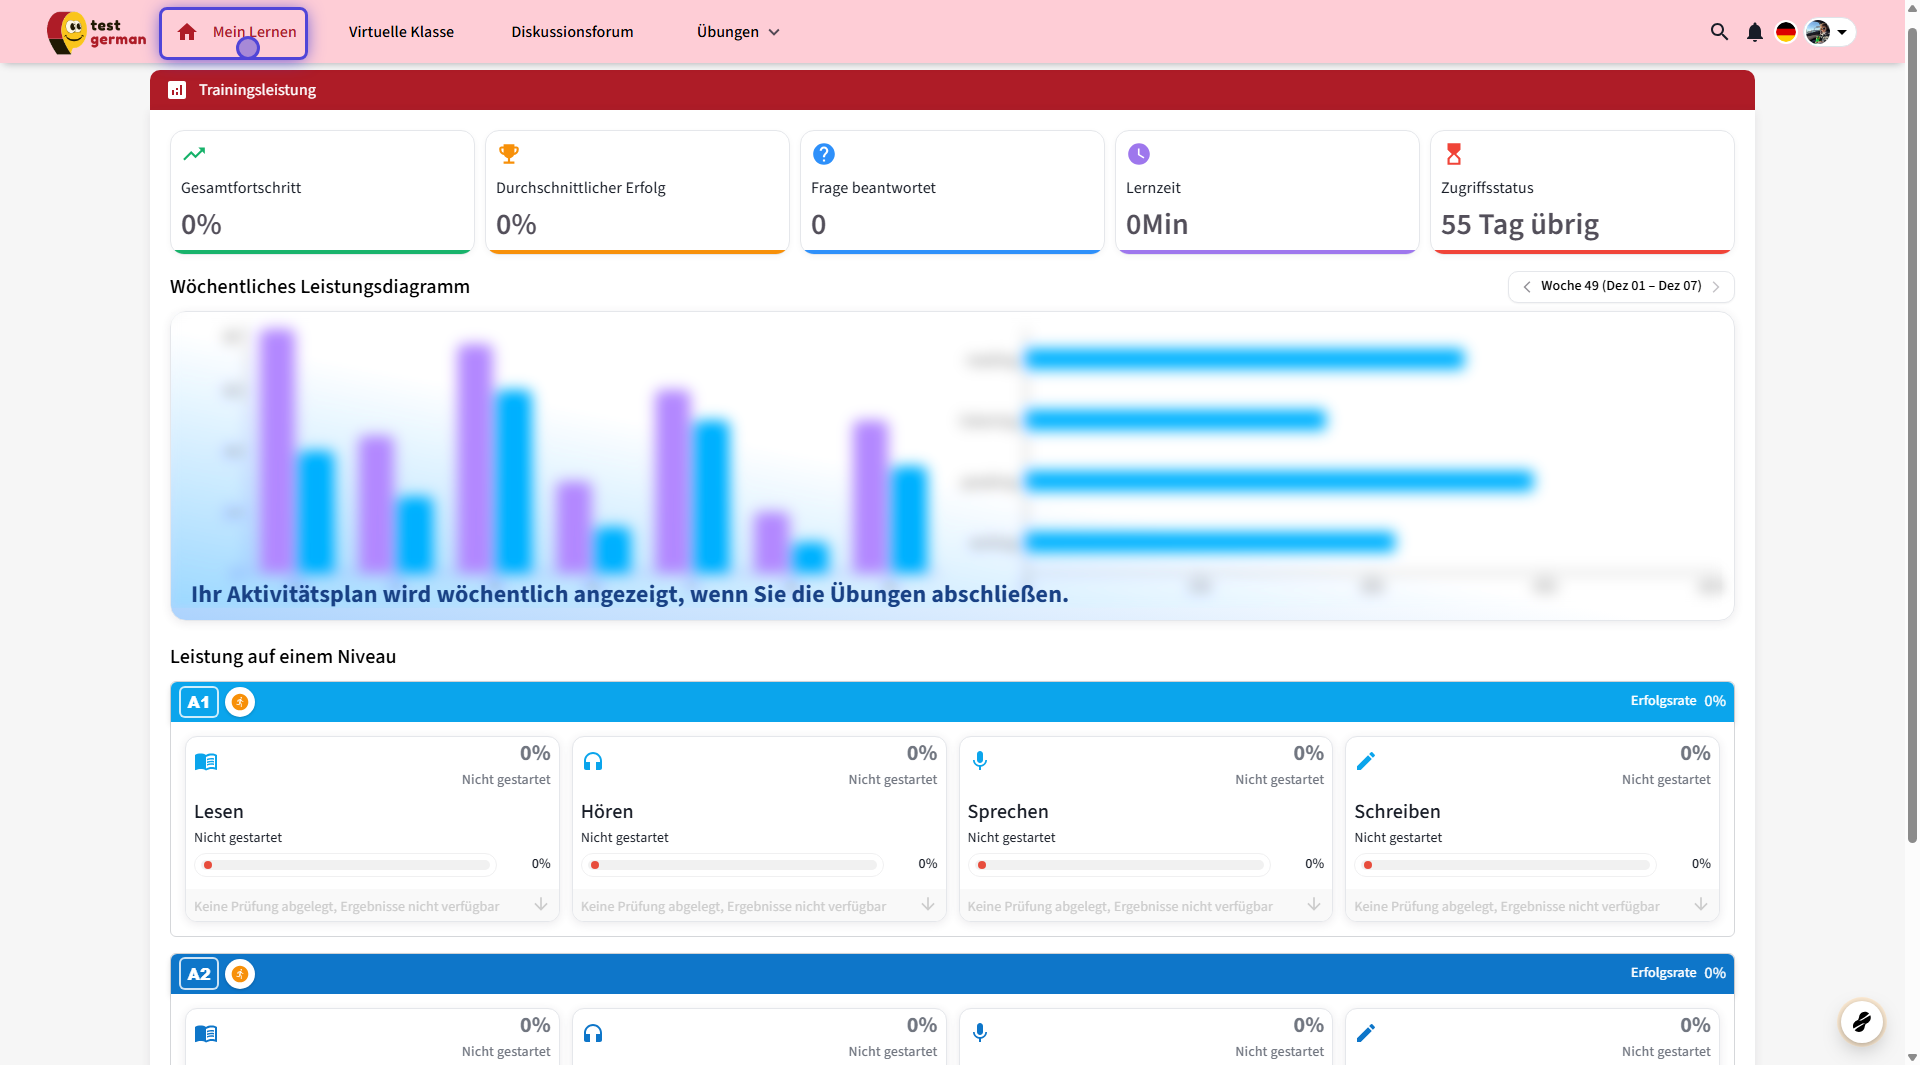This screenshot has height=1065, width=1920.
Task: Click the orange badge beside A2
Action: coord(240,974)
